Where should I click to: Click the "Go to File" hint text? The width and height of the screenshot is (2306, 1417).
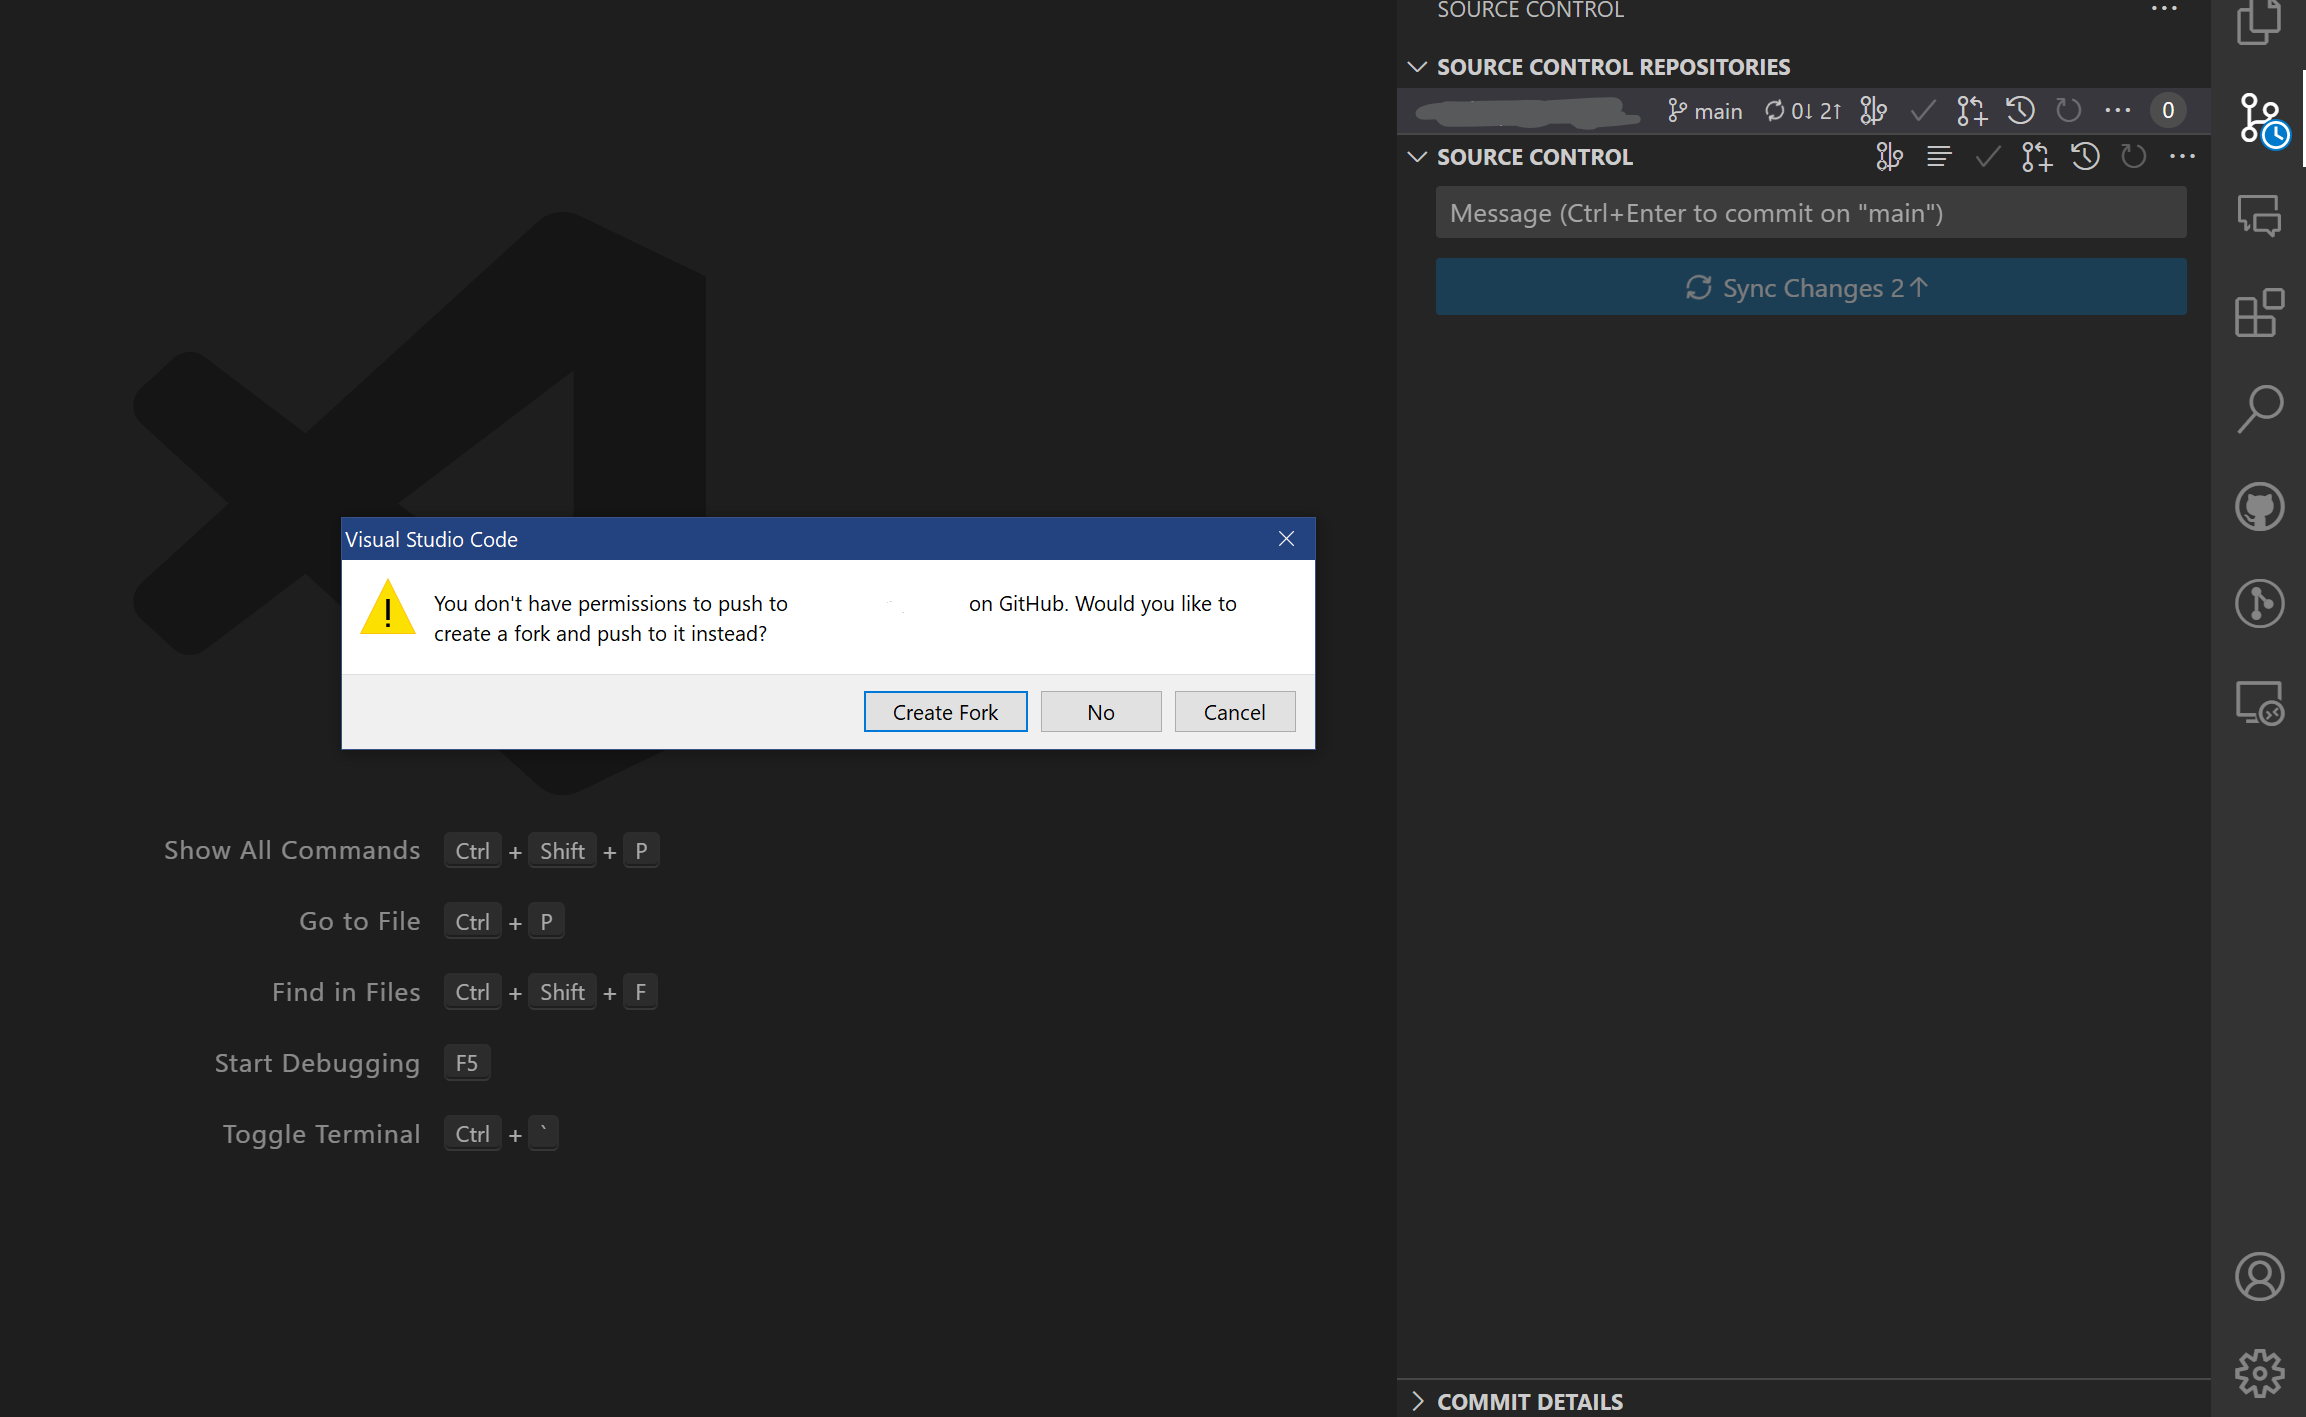tap(360, 921)
